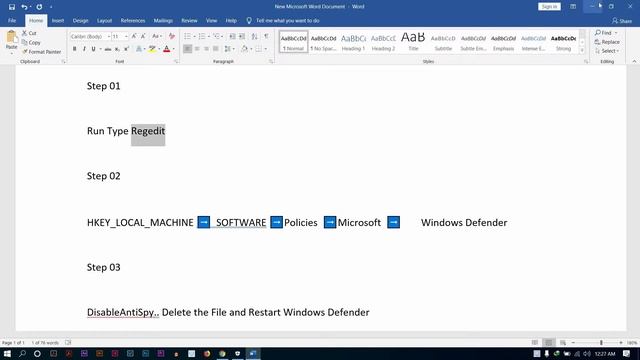
Task: Increase font size with Grow Font
Action: (134, 36)
